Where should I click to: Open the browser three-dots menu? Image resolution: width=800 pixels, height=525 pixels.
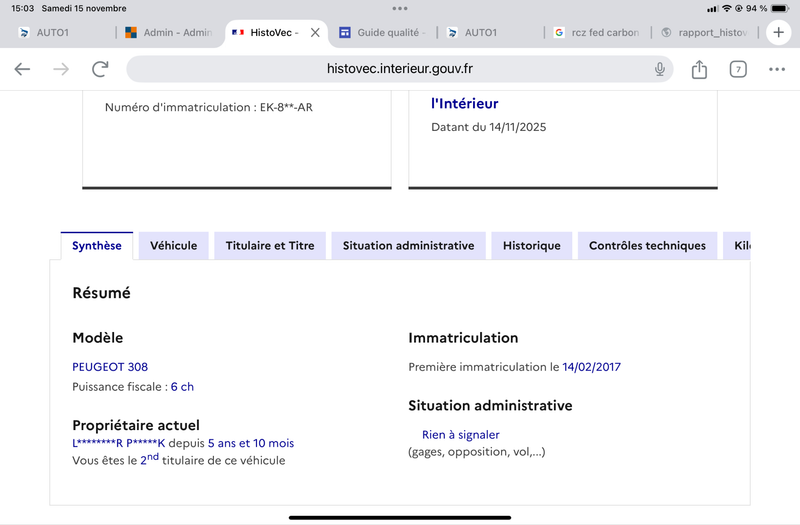[777, 69]
